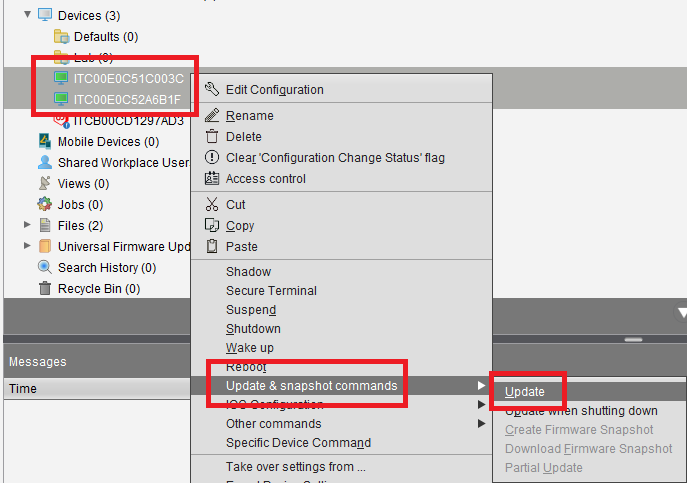Click the Shared Workplace Users icon
Viewport: 687px width, 483px height.
point(45,163)
